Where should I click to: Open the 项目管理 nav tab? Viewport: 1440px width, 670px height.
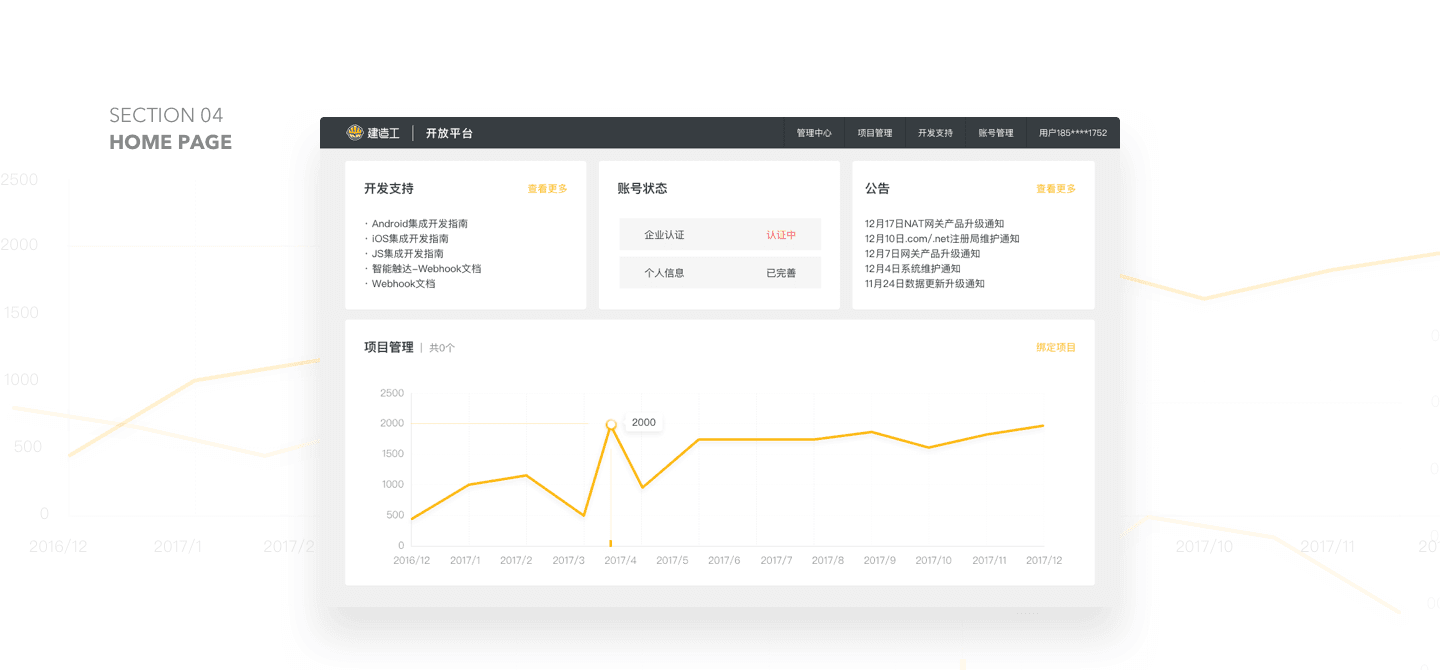click(875, 133)
